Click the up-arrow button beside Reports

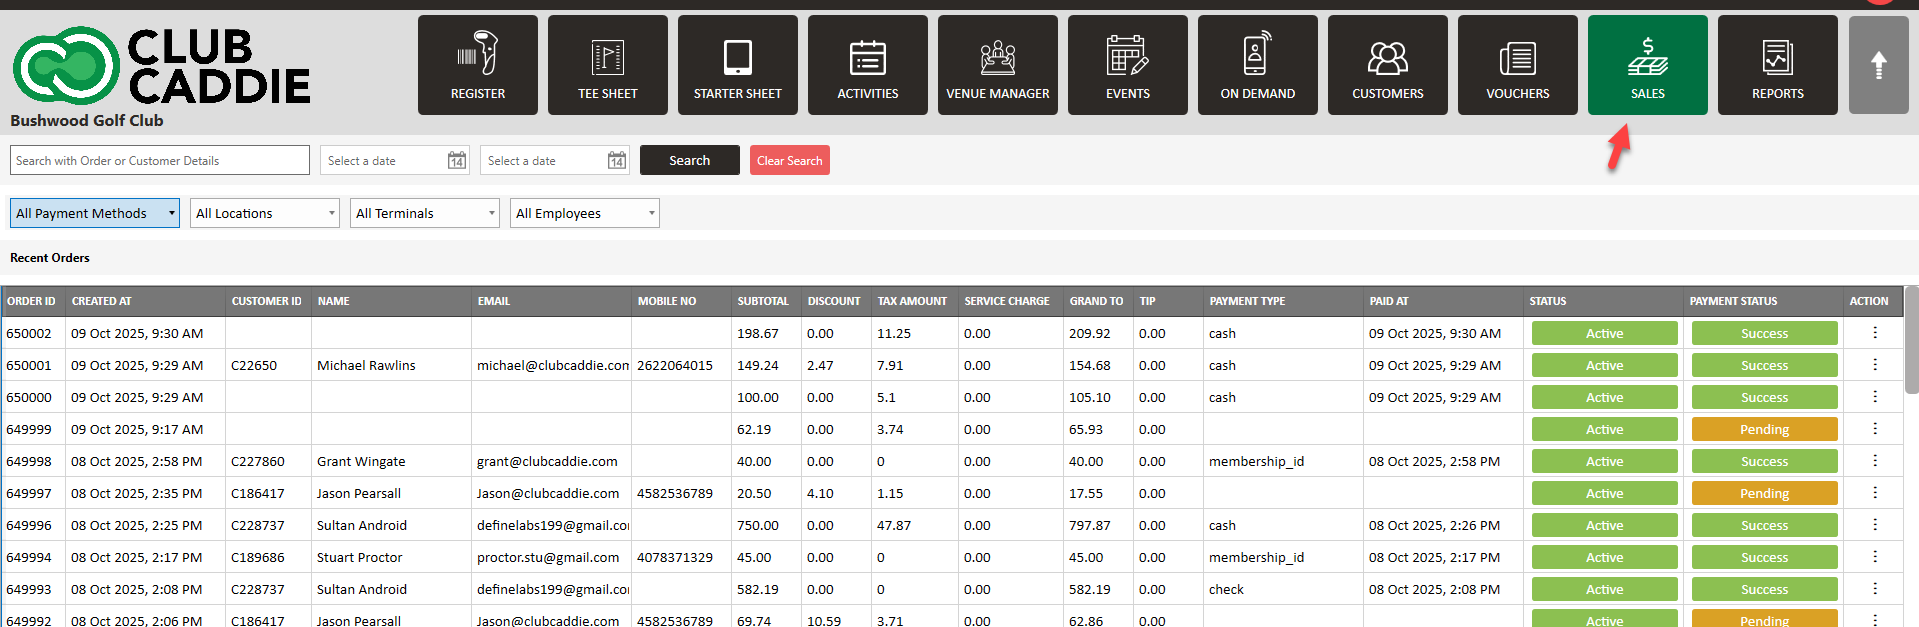[x=1878, y=65]
